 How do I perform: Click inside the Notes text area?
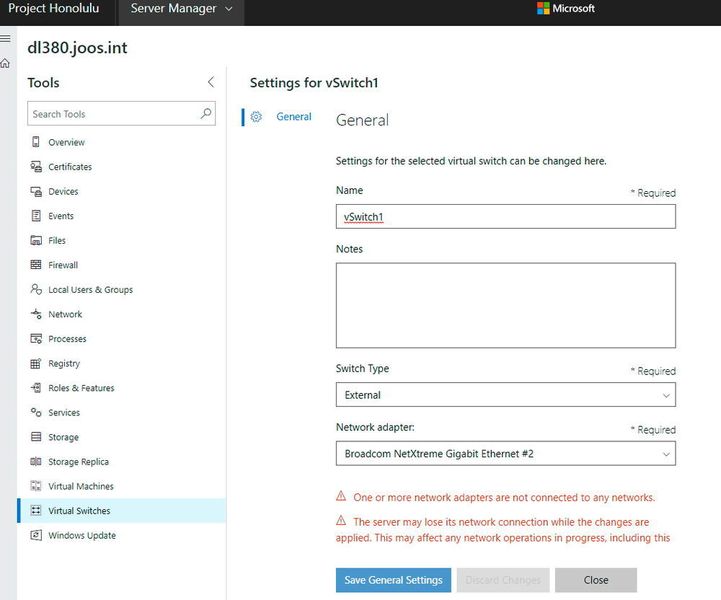pyautogui.click(x=505, y=305)
